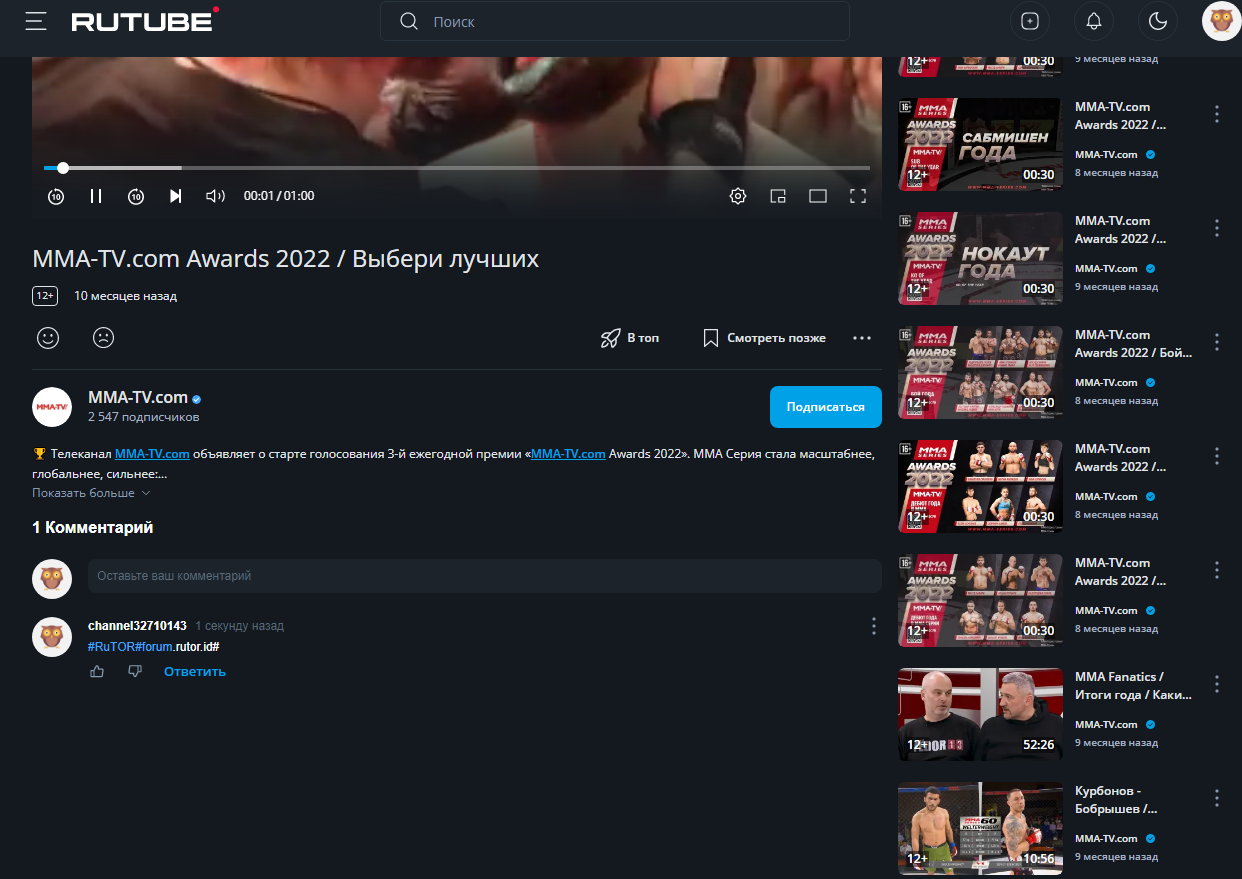Open options for Курбонов - Бобрышев video
Screen dimensions: 1242x879
pos(1217,798)
